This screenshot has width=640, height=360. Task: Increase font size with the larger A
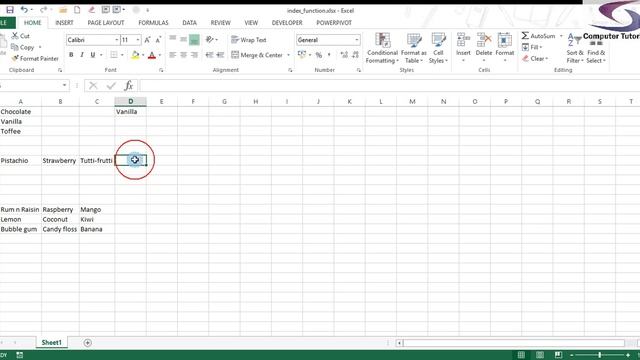pyautogui.click(x=147, y=40)
